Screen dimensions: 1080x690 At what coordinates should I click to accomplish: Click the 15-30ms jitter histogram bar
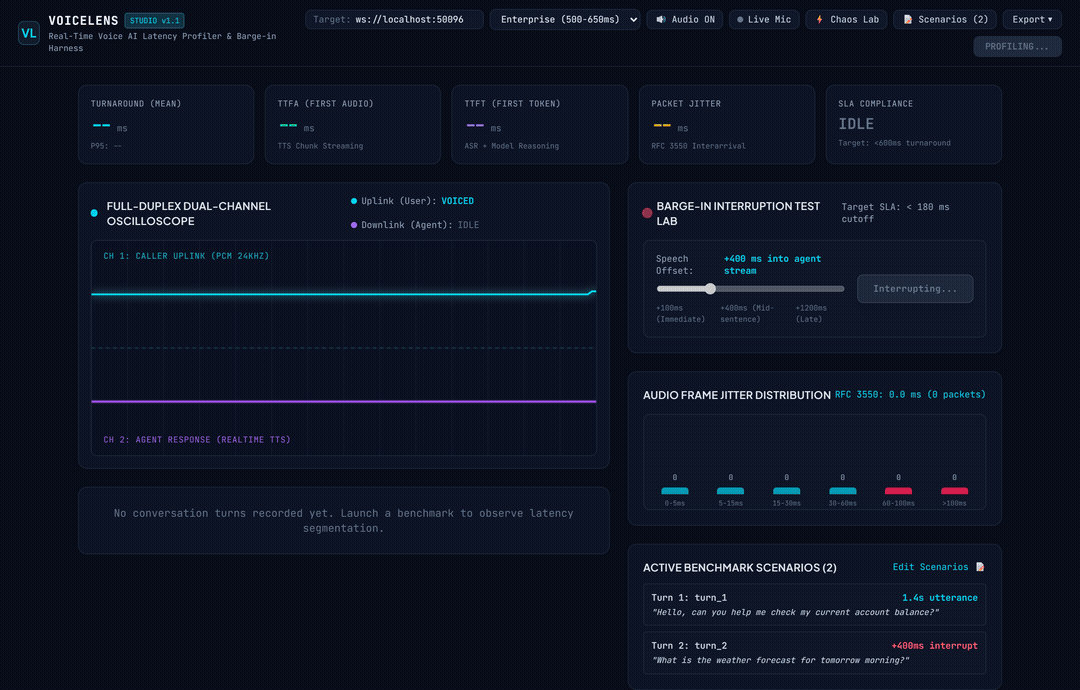tap(787, 490)
